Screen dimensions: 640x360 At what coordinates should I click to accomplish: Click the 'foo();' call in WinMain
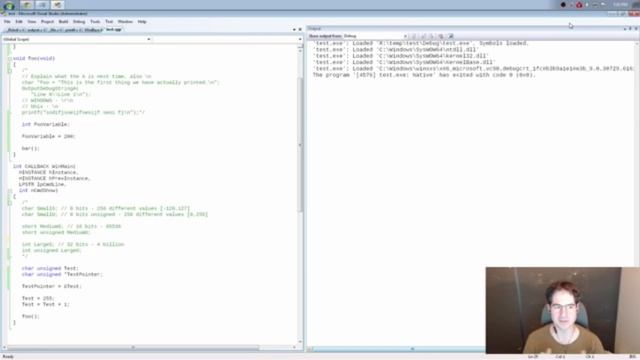click(31, 316)
